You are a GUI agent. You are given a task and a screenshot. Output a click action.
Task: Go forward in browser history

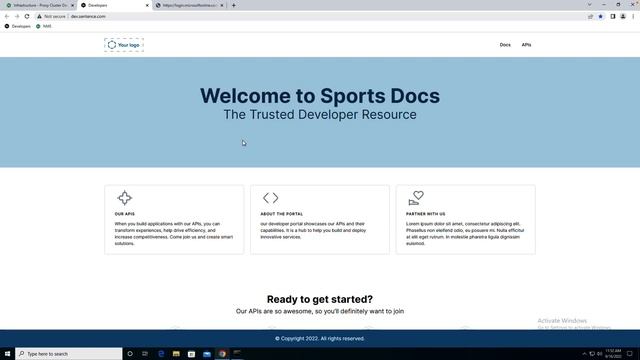coord(17,16)
